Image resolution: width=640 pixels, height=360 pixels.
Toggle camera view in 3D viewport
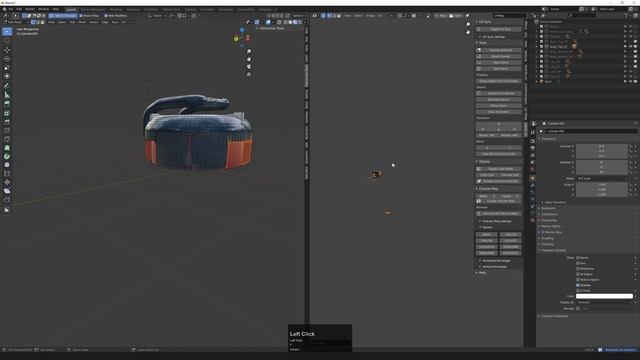(249, 67)
